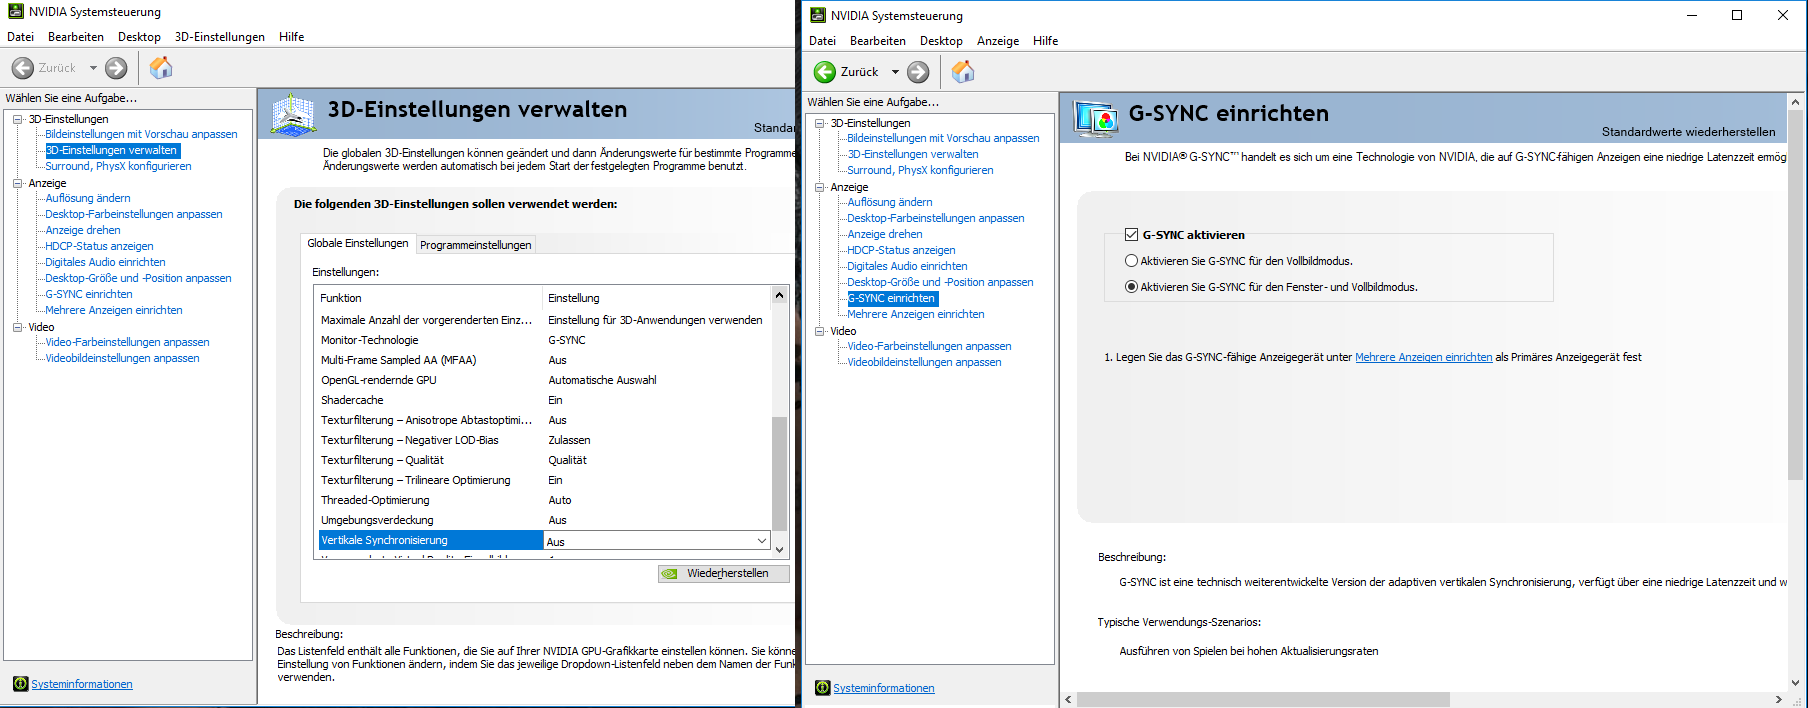Select G-SYNC einrichten in the left window tree

[x=89, y=294]
